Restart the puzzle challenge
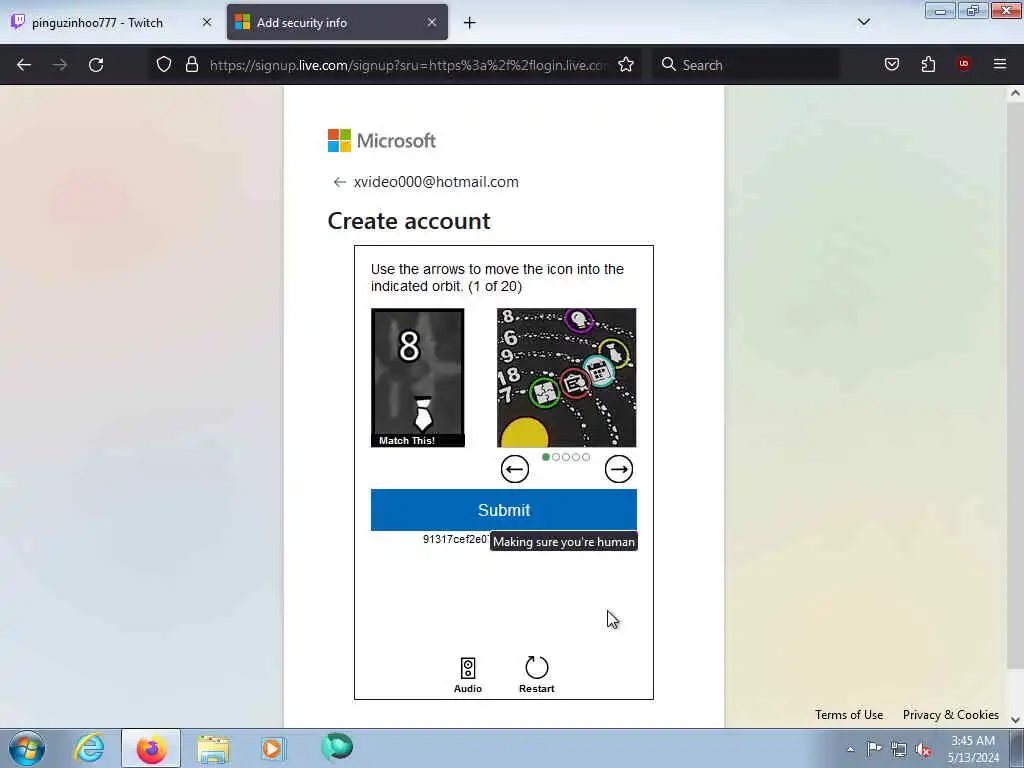The image size is (1024, 768). (x=536, y=675)
